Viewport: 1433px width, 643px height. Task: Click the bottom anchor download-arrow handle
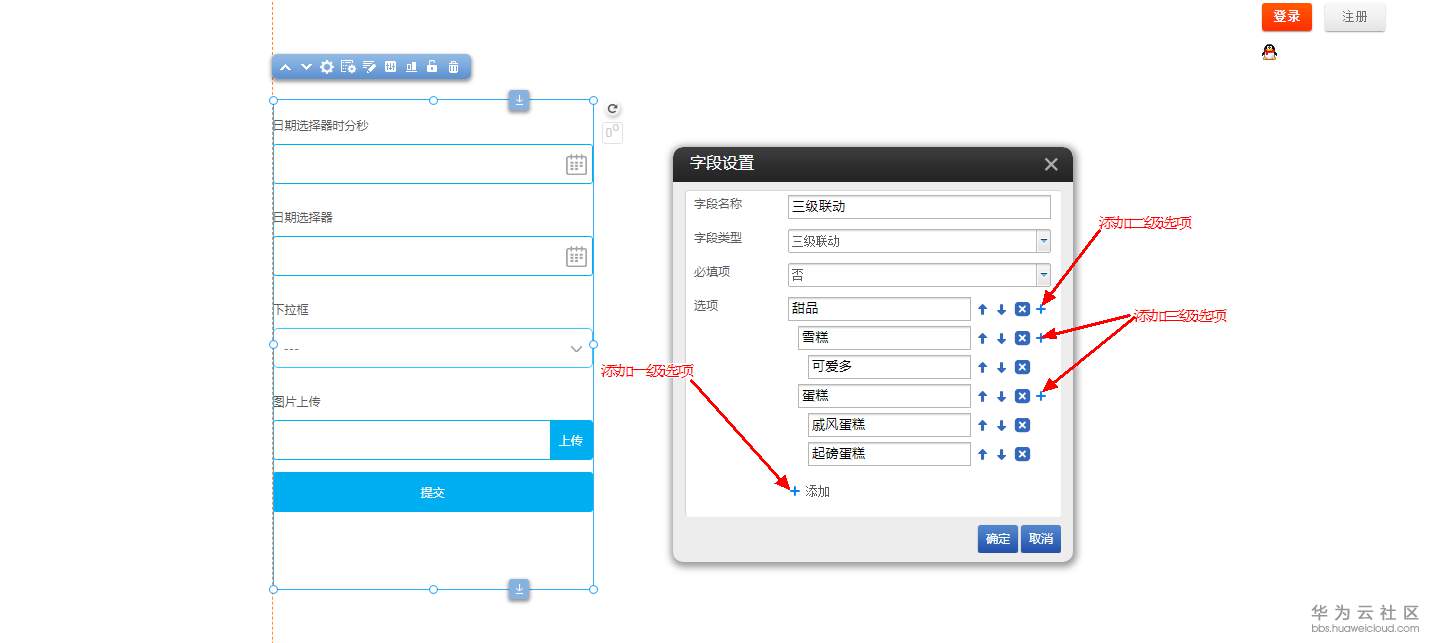[x=519, y=590]
